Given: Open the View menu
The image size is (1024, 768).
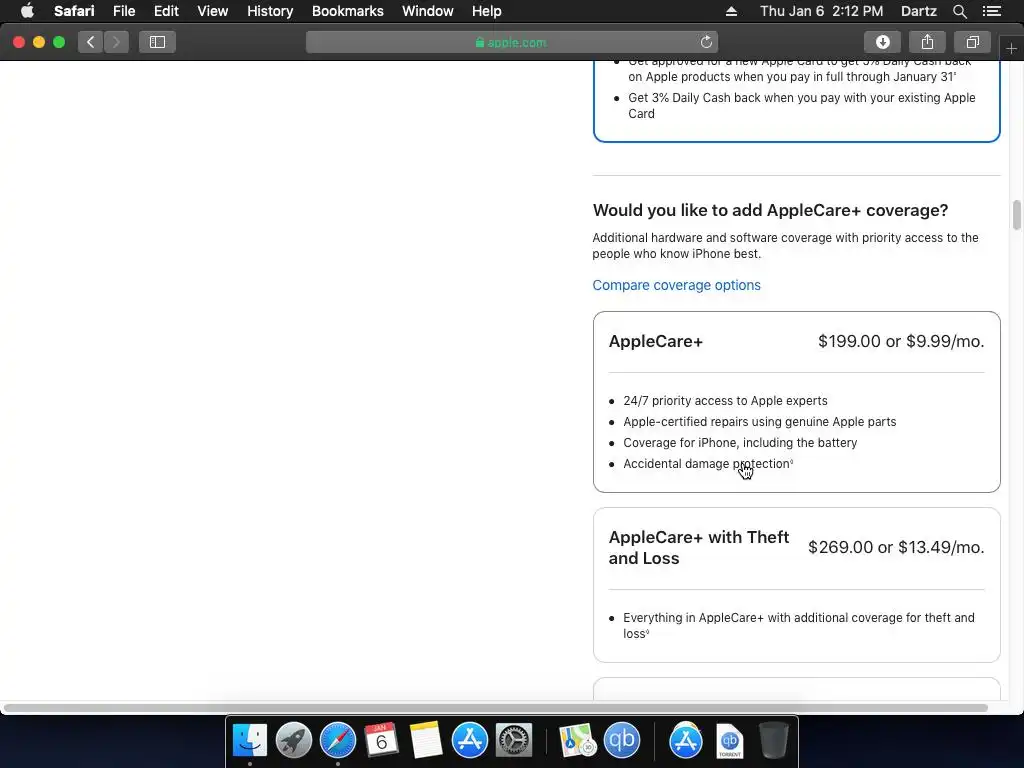Looking at the screenshot, I should click(213, 11).
